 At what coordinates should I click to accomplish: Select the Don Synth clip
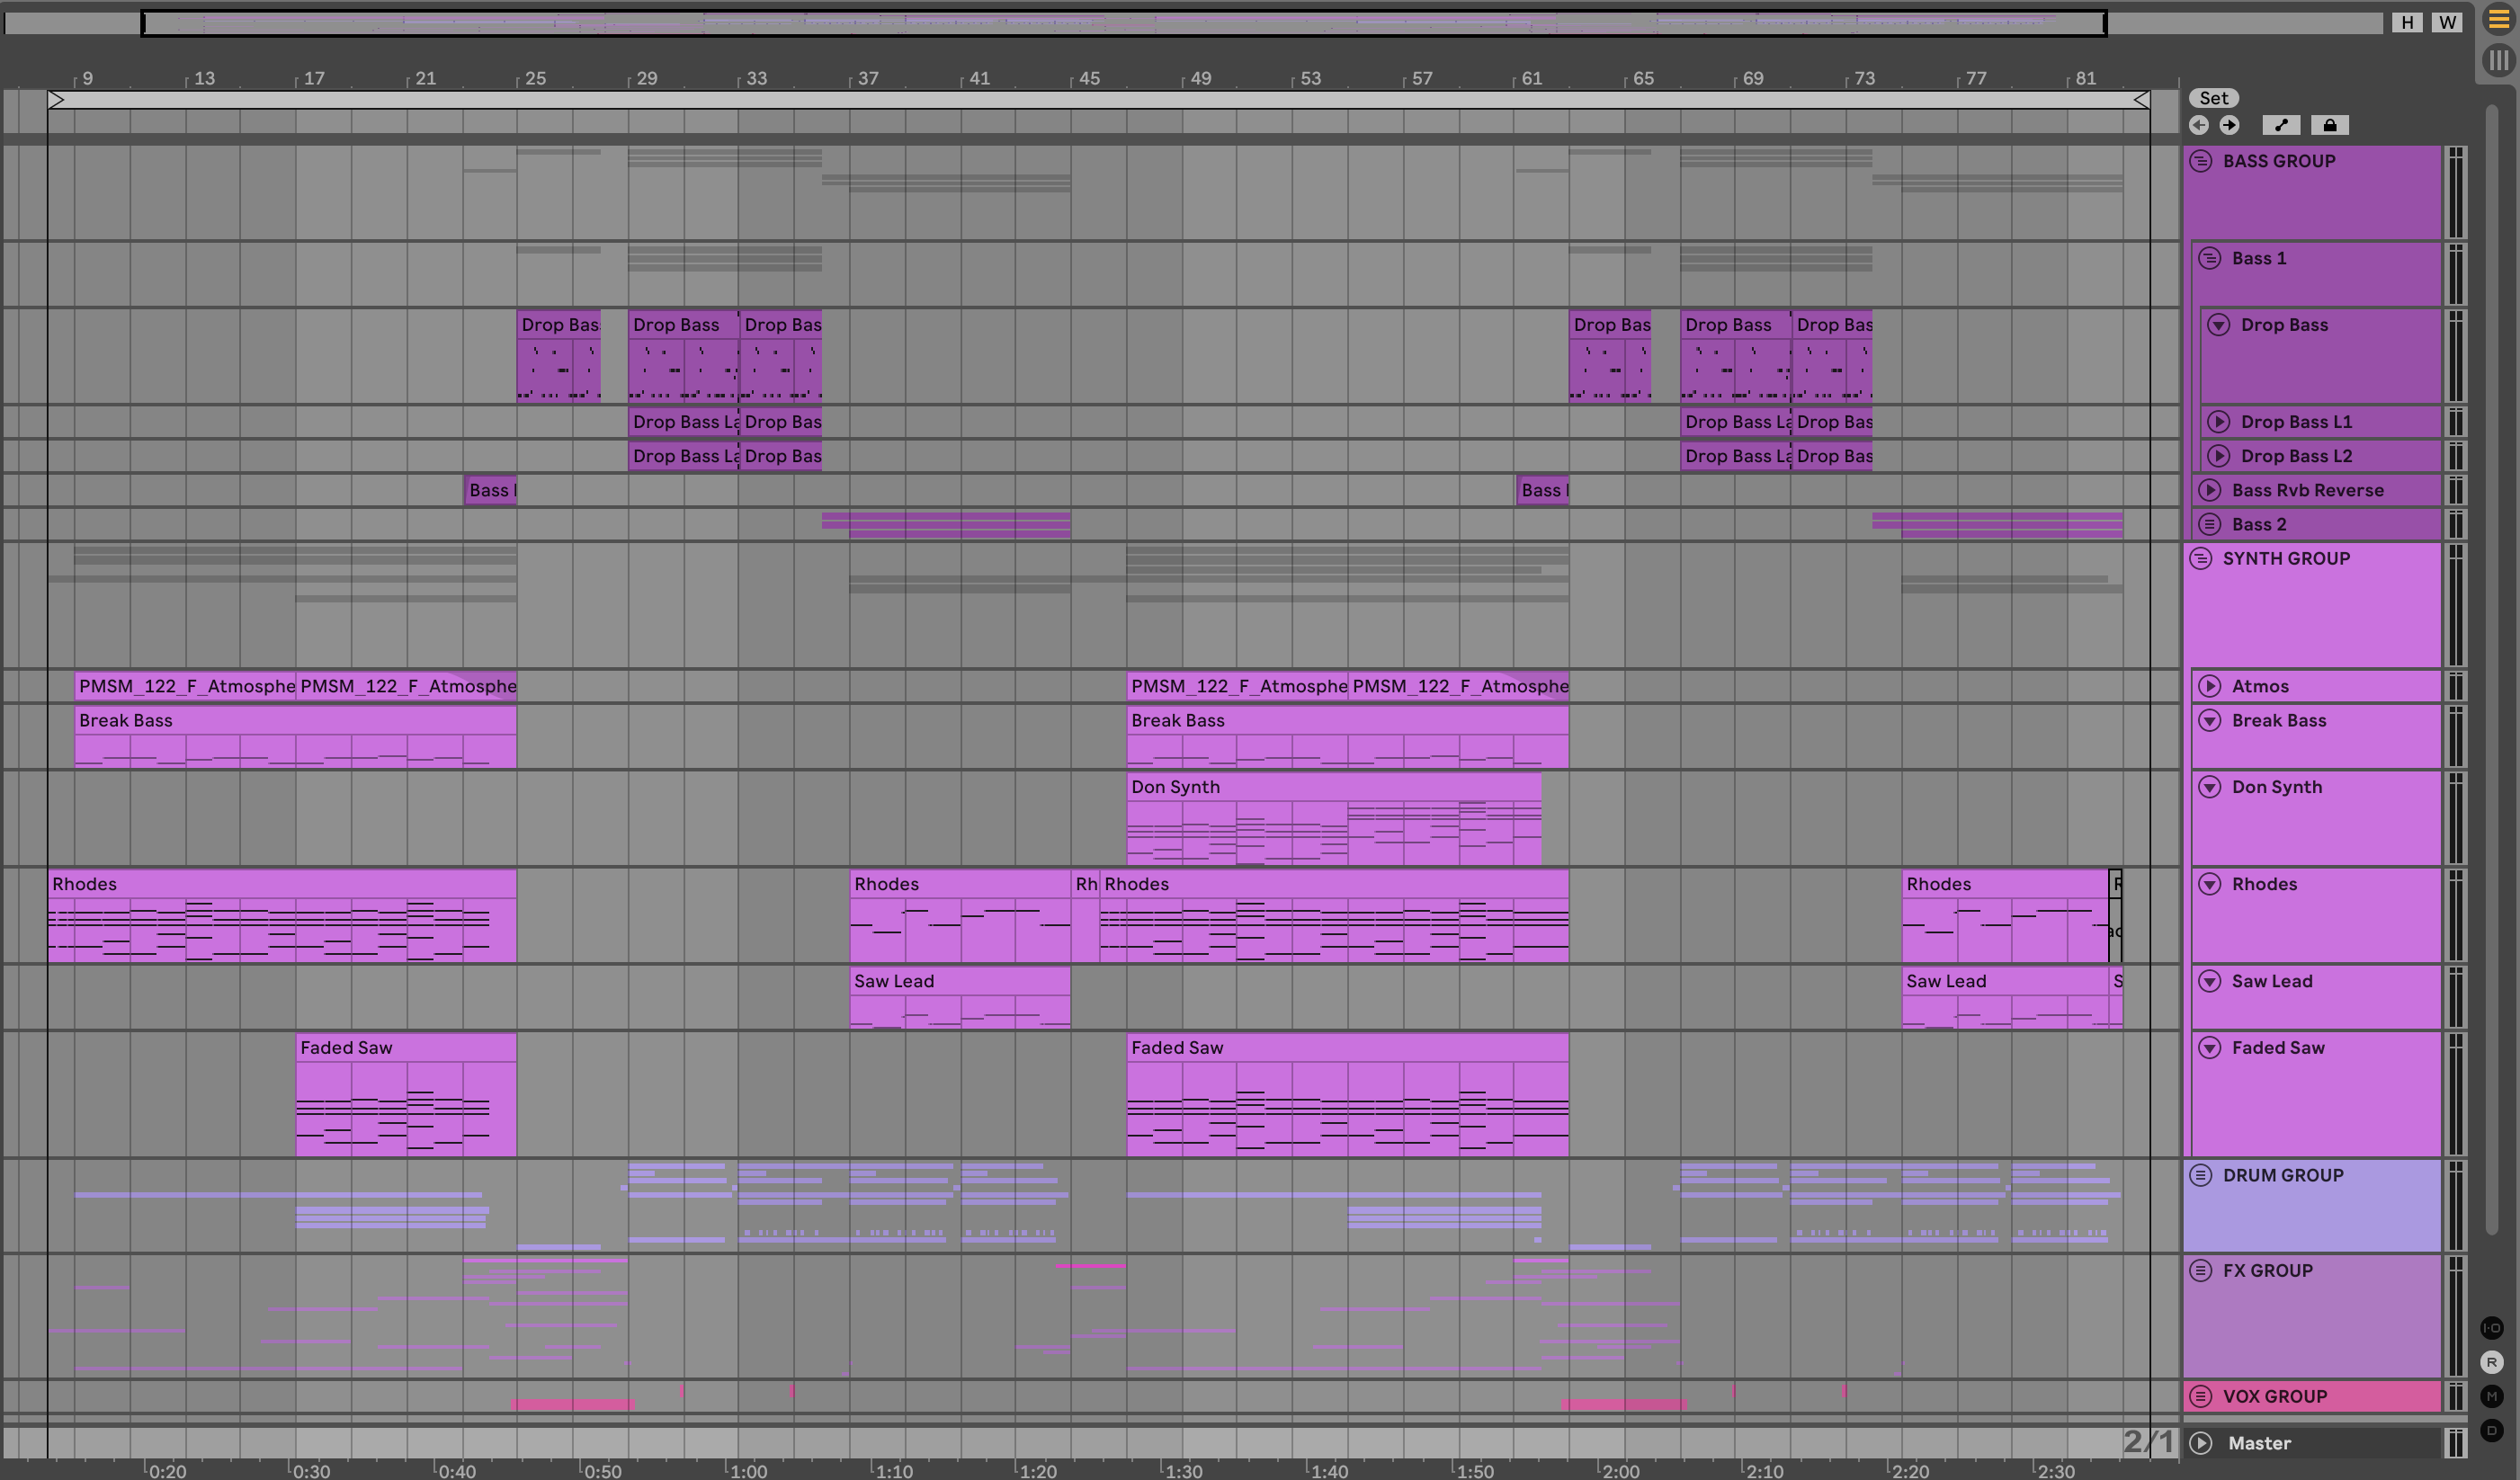click(1330, 787)
